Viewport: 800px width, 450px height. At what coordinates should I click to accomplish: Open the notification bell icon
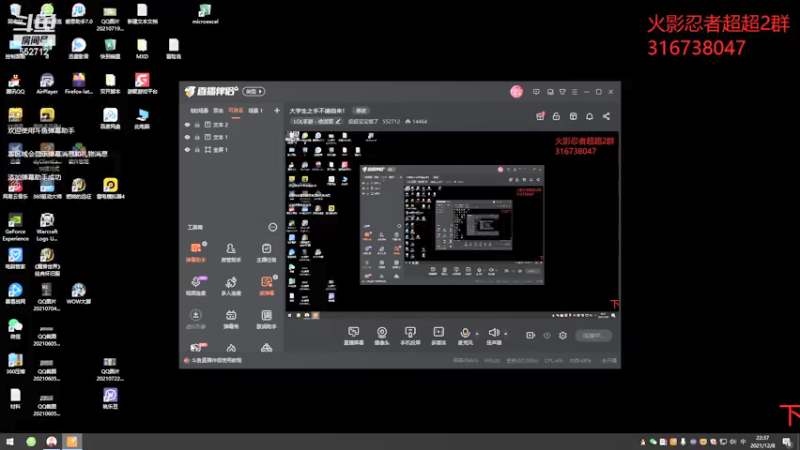589,116
